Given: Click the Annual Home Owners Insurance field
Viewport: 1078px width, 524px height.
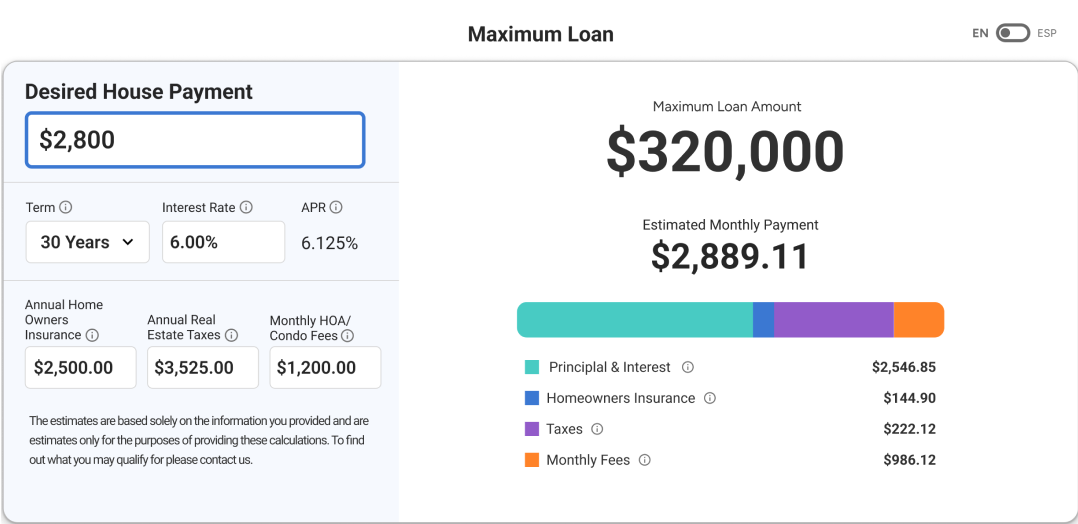Looking at the screenshot, I should click(x=81, y=367).
